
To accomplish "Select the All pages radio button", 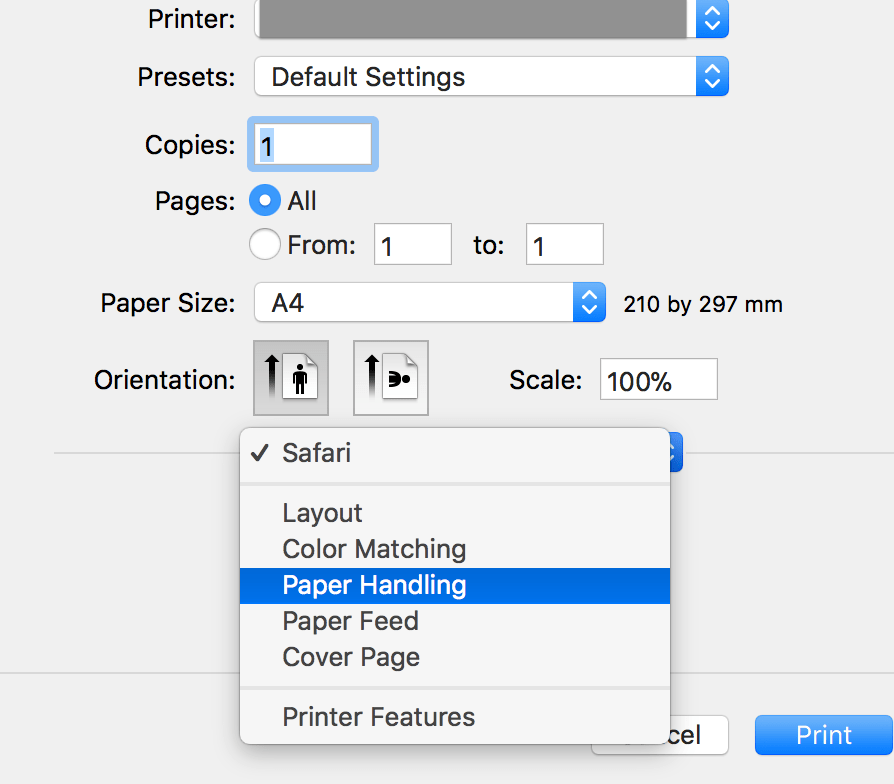I will point(264,201).
